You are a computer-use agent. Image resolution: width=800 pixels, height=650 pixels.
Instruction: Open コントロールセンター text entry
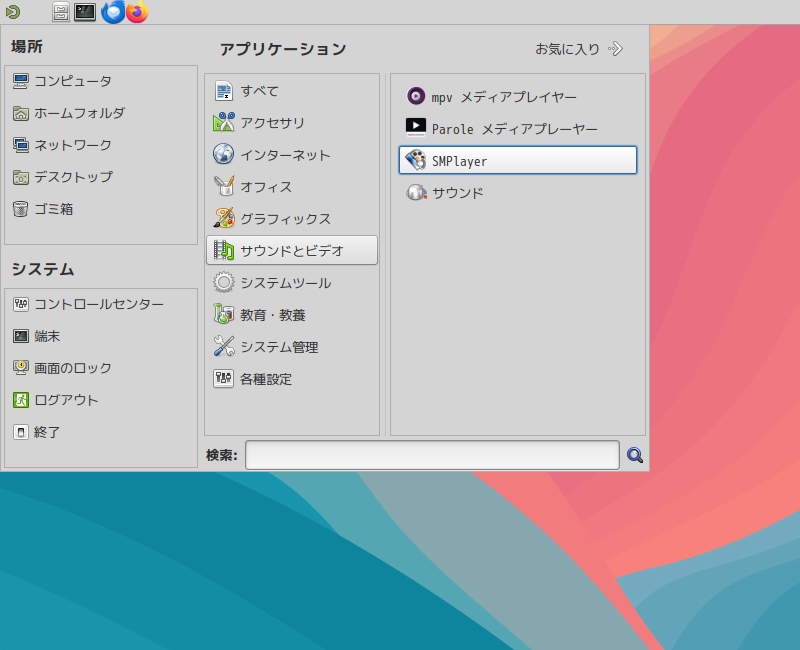pyautogui.click(x=99, y=305)
